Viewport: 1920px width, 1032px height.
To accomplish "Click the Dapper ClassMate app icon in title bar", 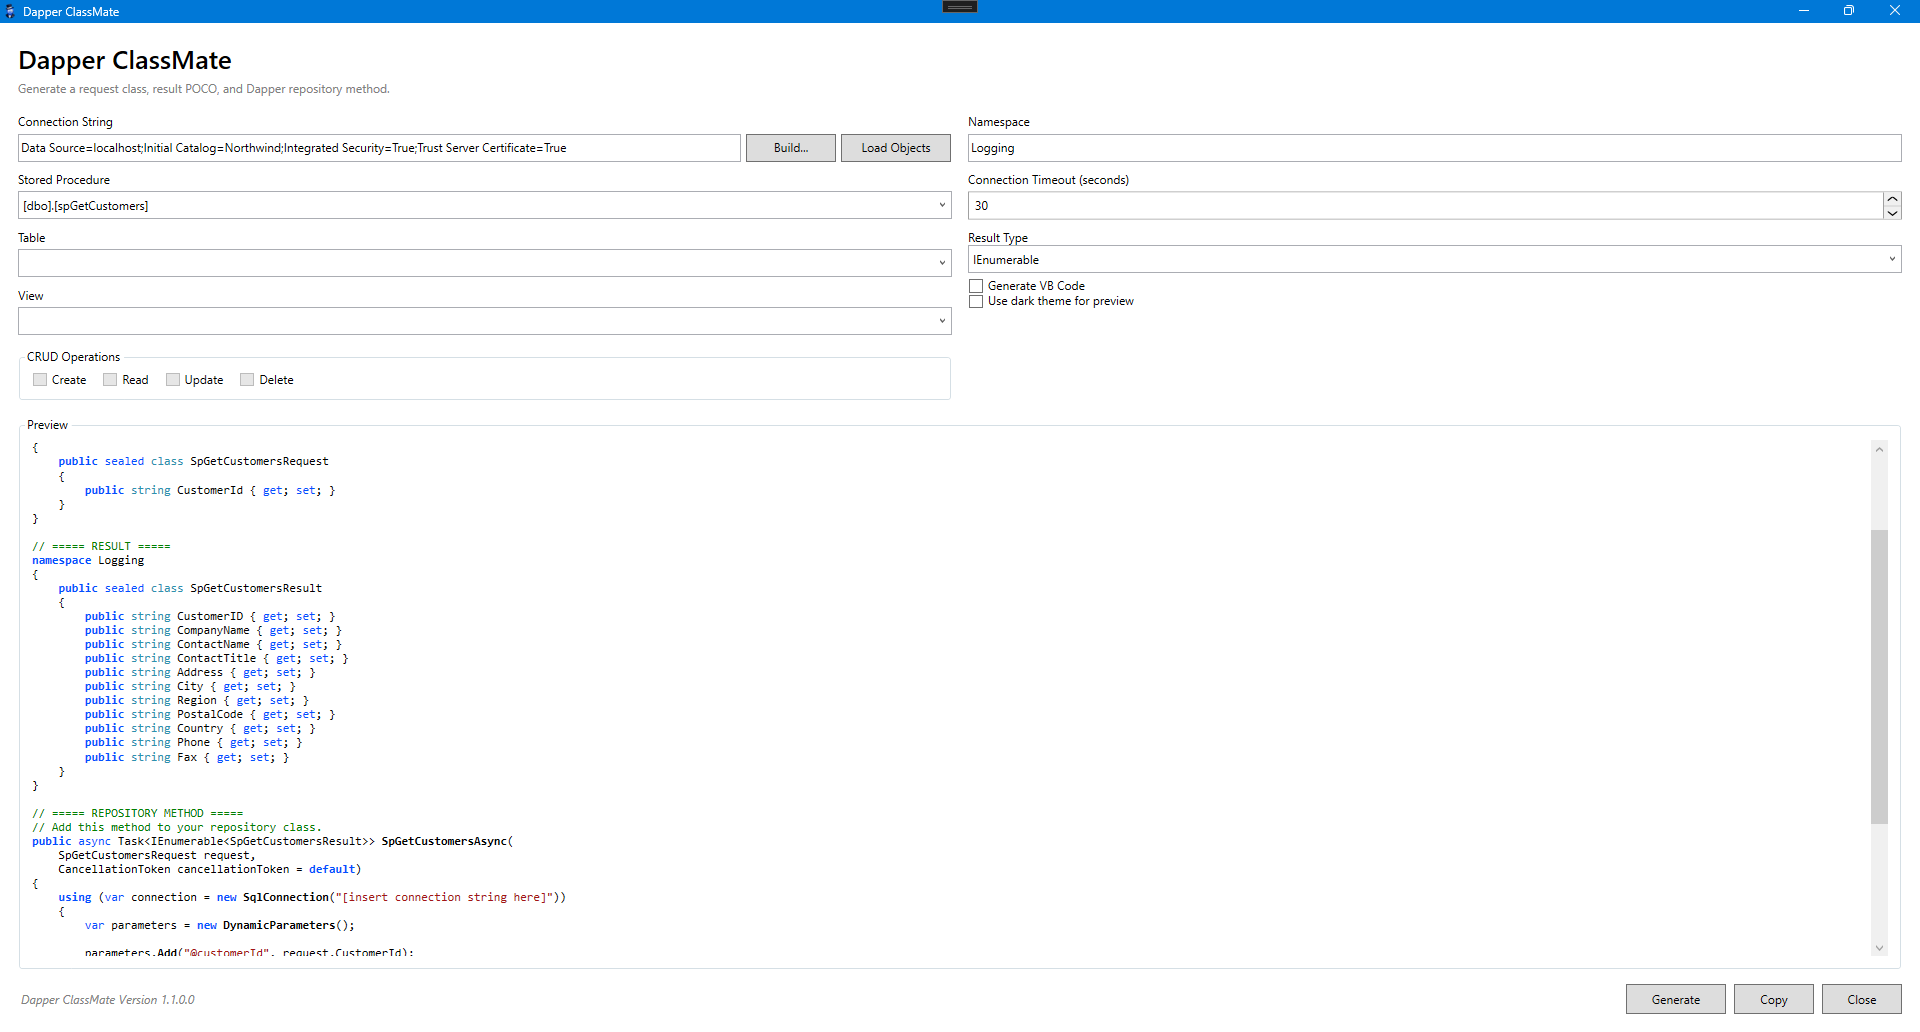I will [10, 11].
